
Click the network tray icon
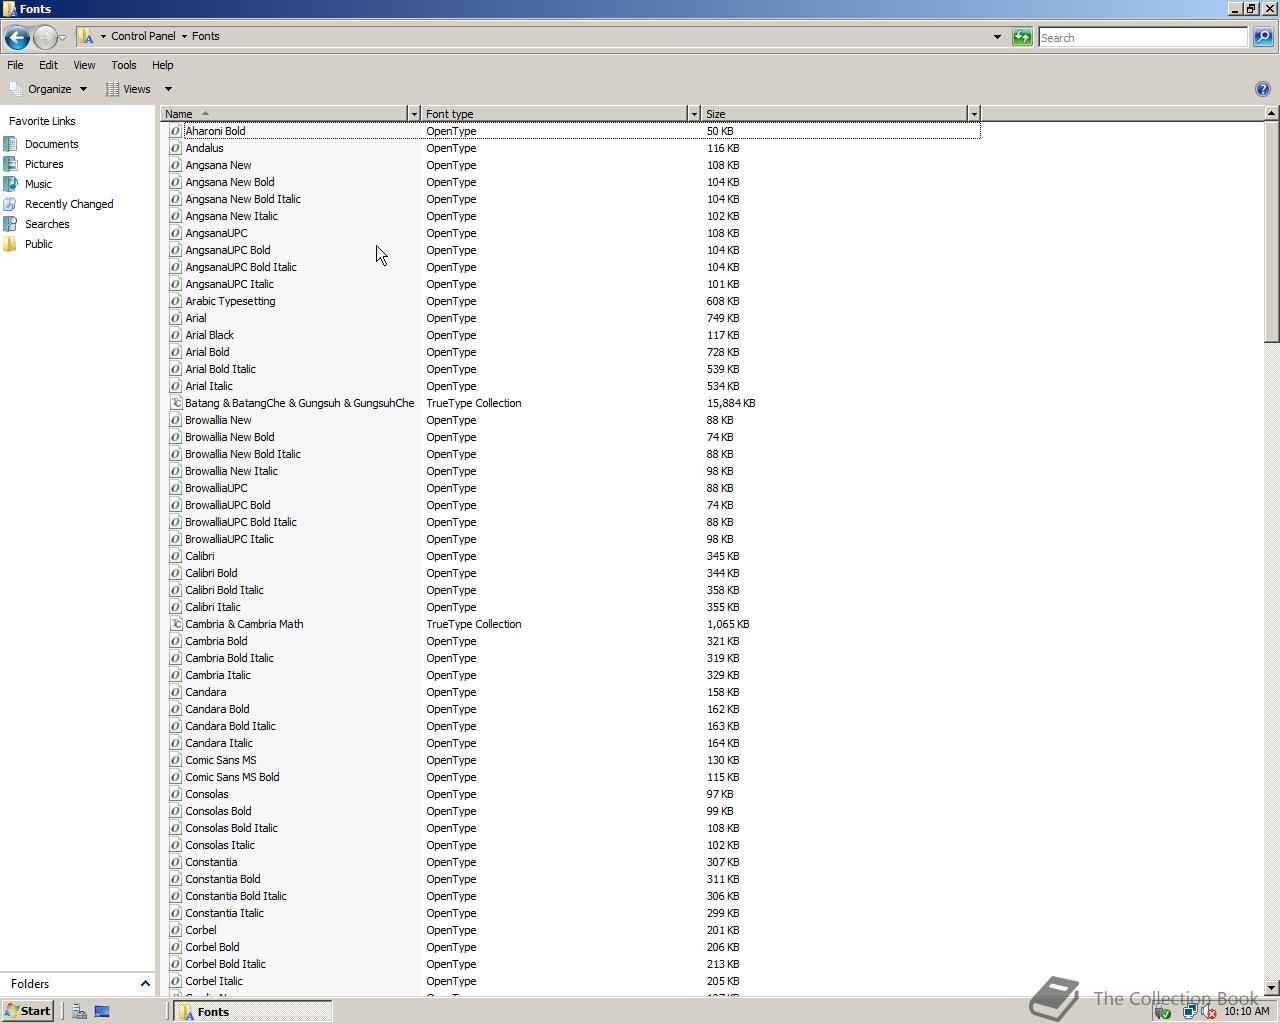pos(1189,1012)
